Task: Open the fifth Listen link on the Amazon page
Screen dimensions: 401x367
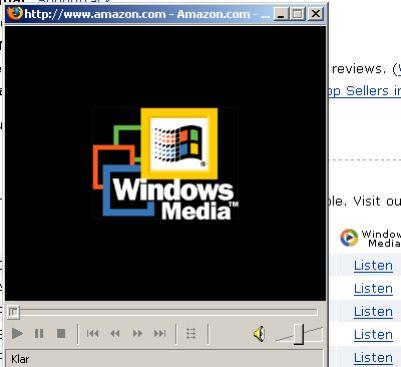Action: click(x=373, y=358)
